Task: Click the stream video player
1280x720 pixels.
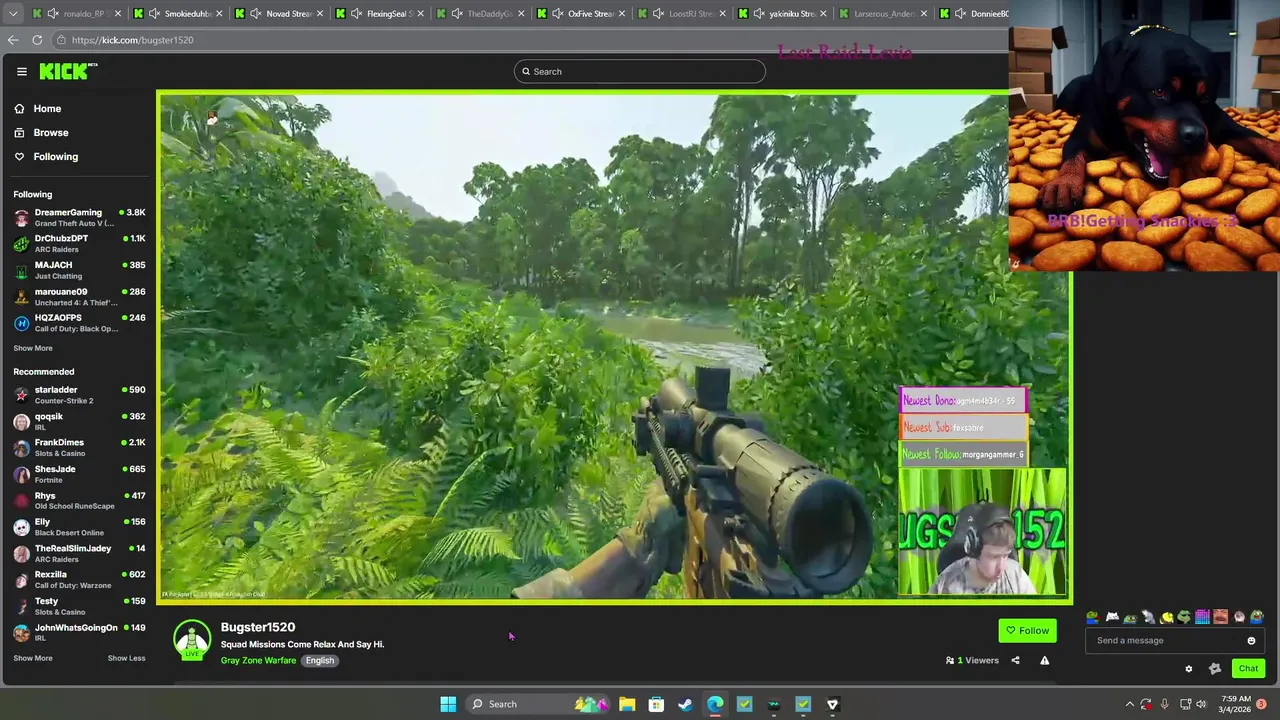Action: [614, 347]
